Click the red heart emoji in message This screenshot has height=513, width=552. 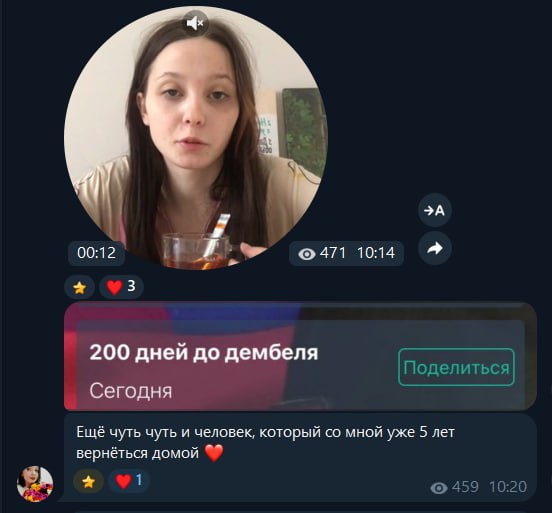tap(214, 453)
